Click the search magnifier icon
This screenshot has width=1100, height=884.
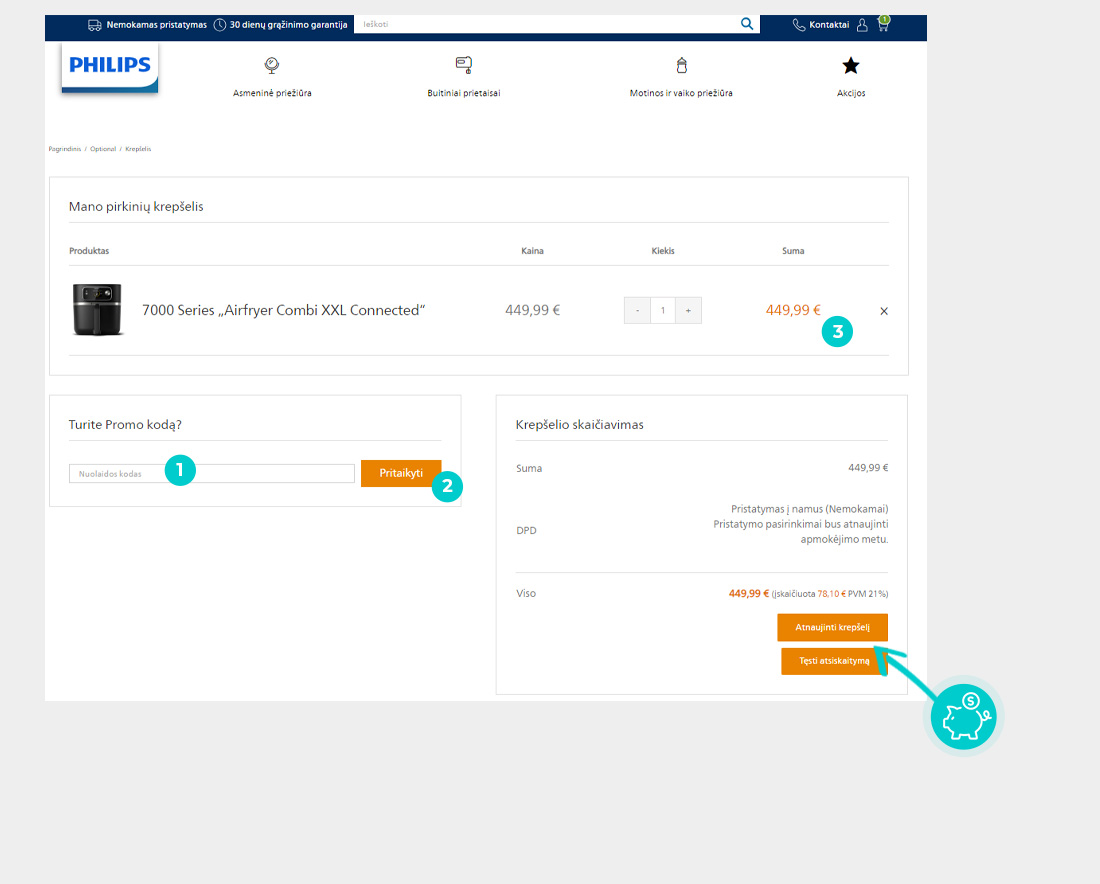click(746, 24)
